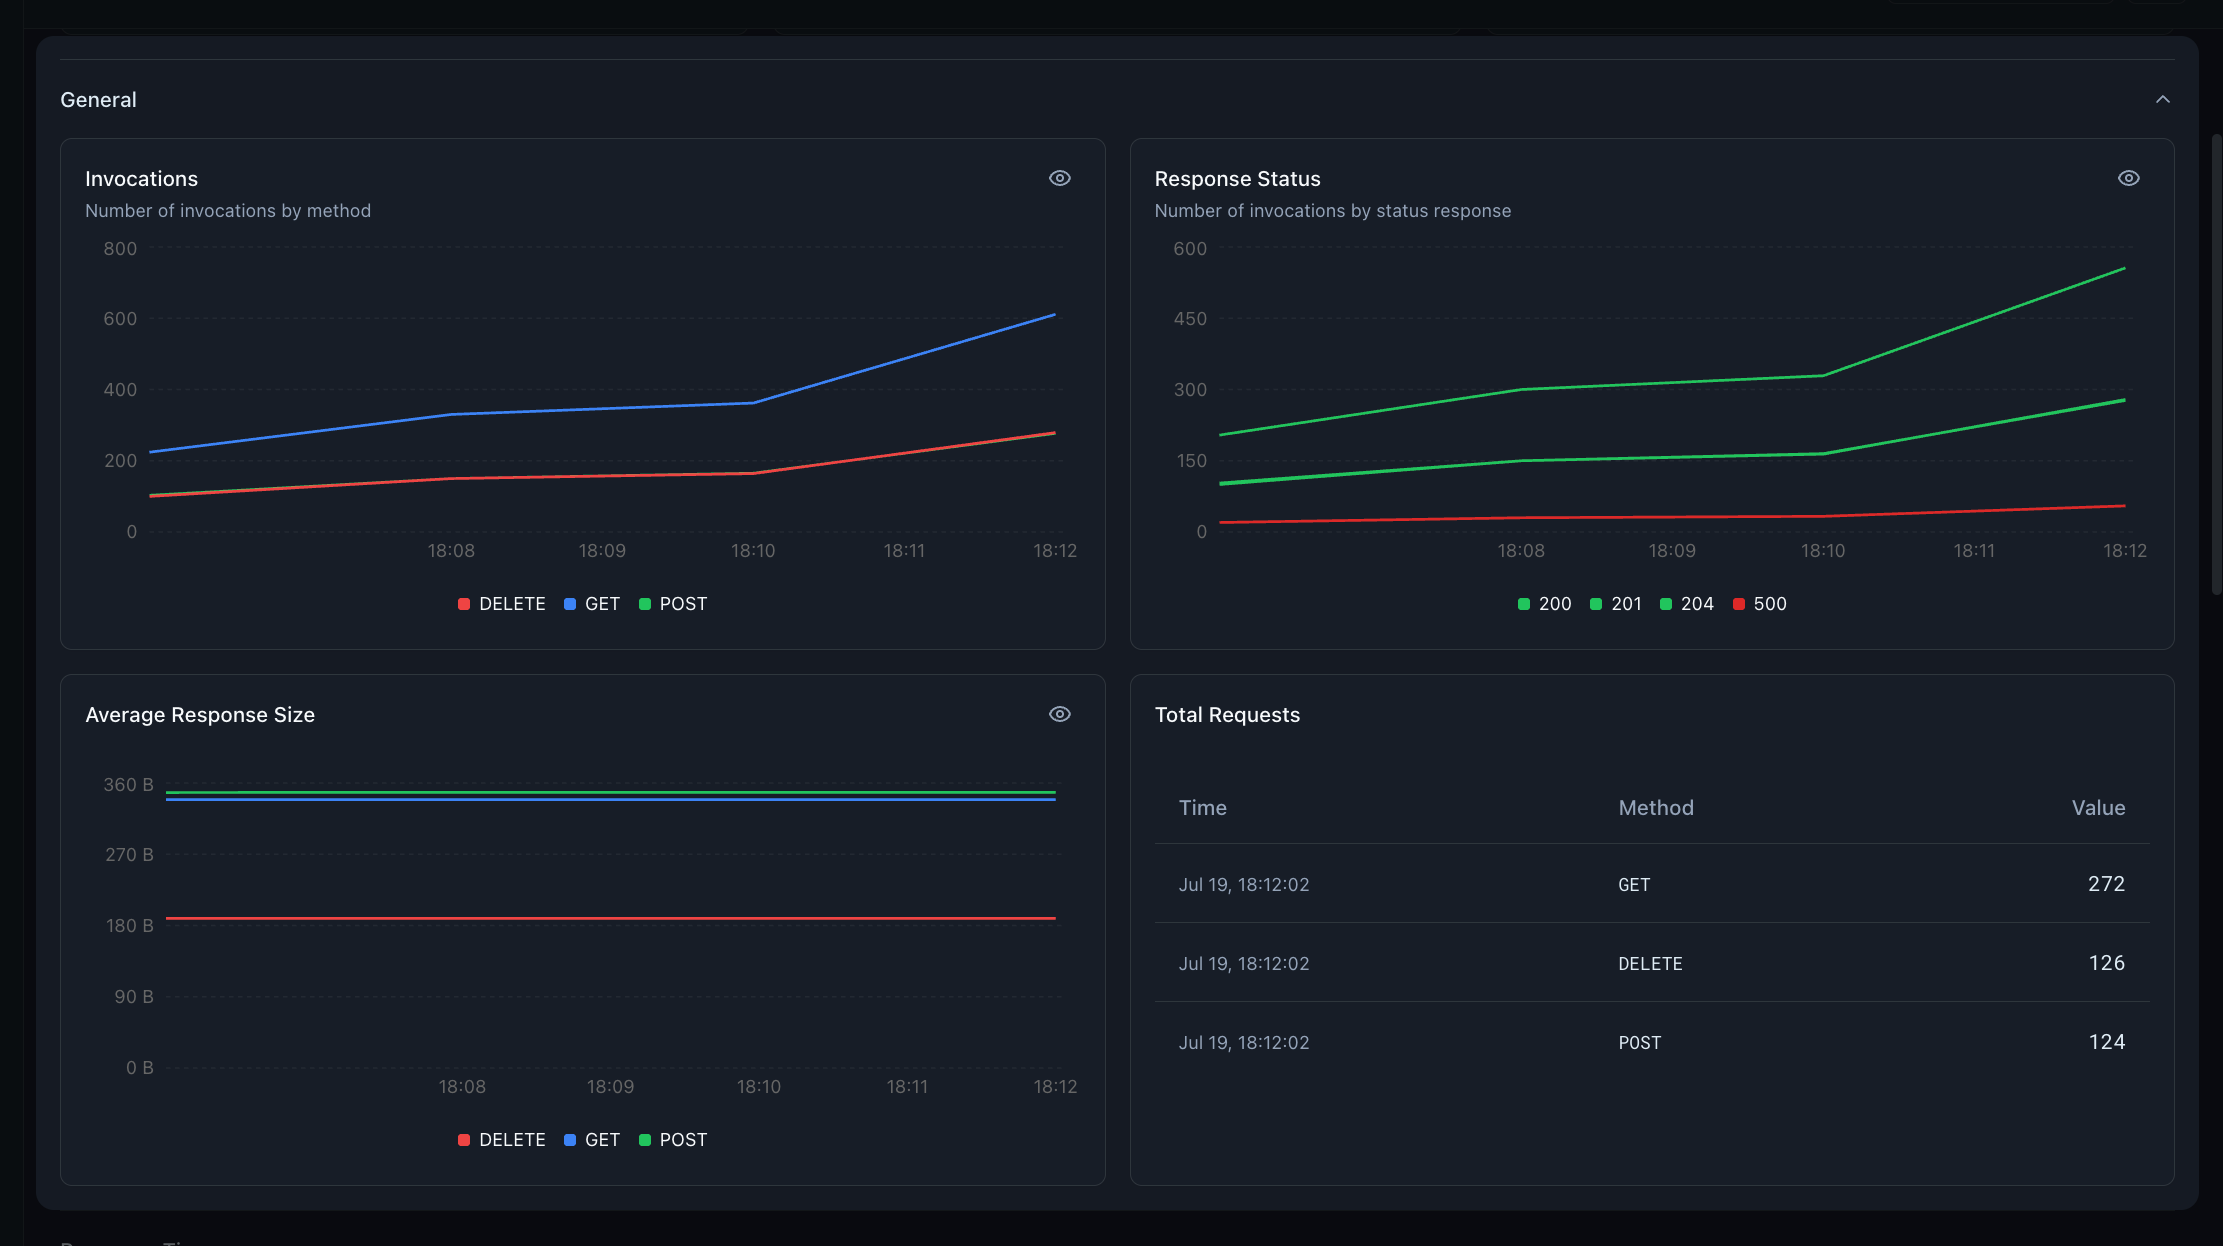The width and height of the screenshot is (2223, 1246).
Task: Click the Method column header
Action: 1656,808
